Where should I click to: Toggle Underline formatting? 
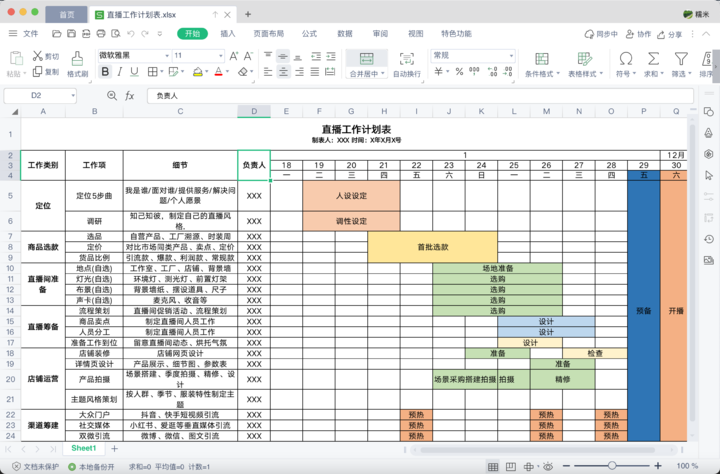coord(134,72)
